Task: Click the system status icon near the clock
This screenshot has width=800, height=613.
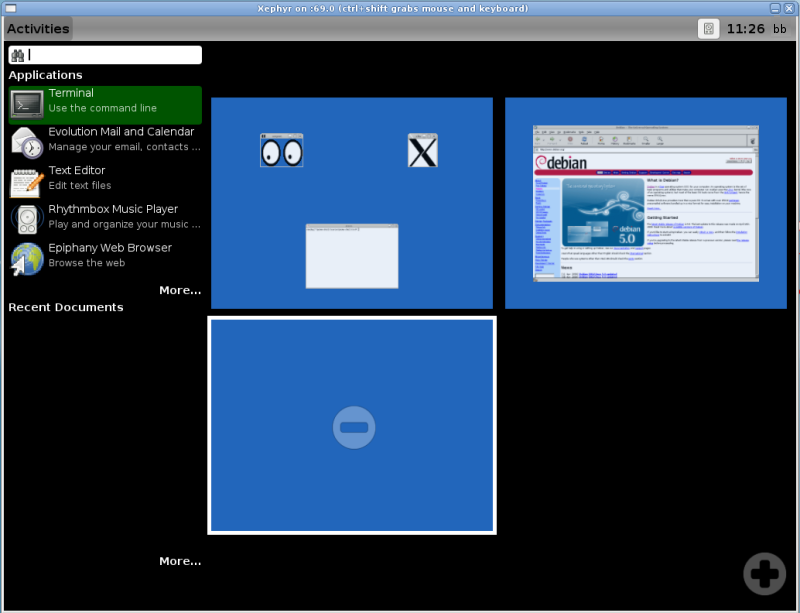Action: (x=709, y=28)
